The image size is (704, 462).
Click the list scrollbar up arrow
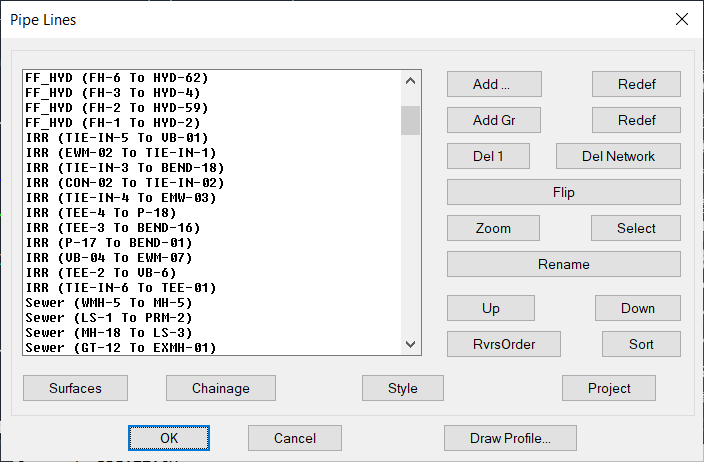click(410, 80)
